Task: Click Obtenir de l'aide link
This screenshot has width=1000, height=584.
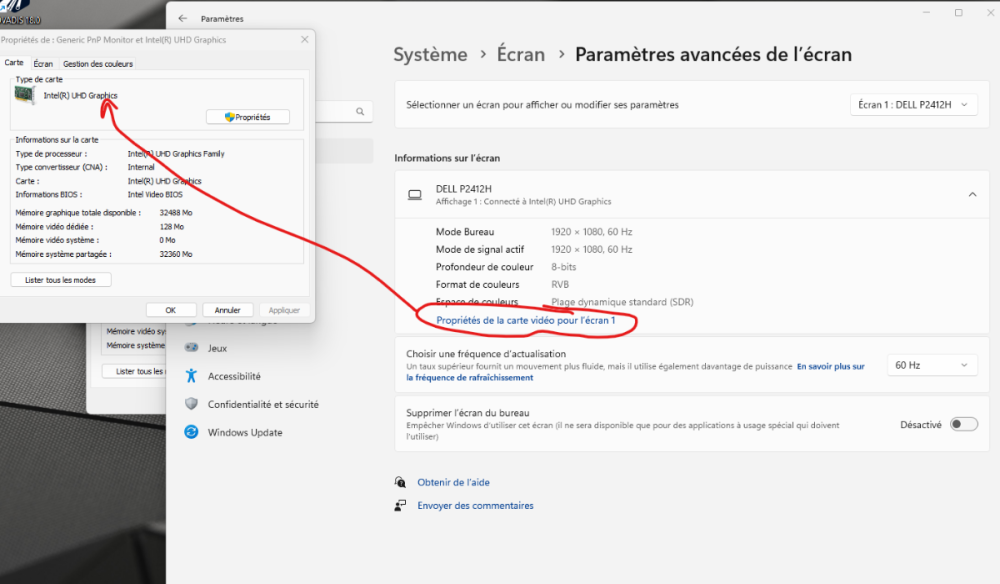Action: (453, 482)
